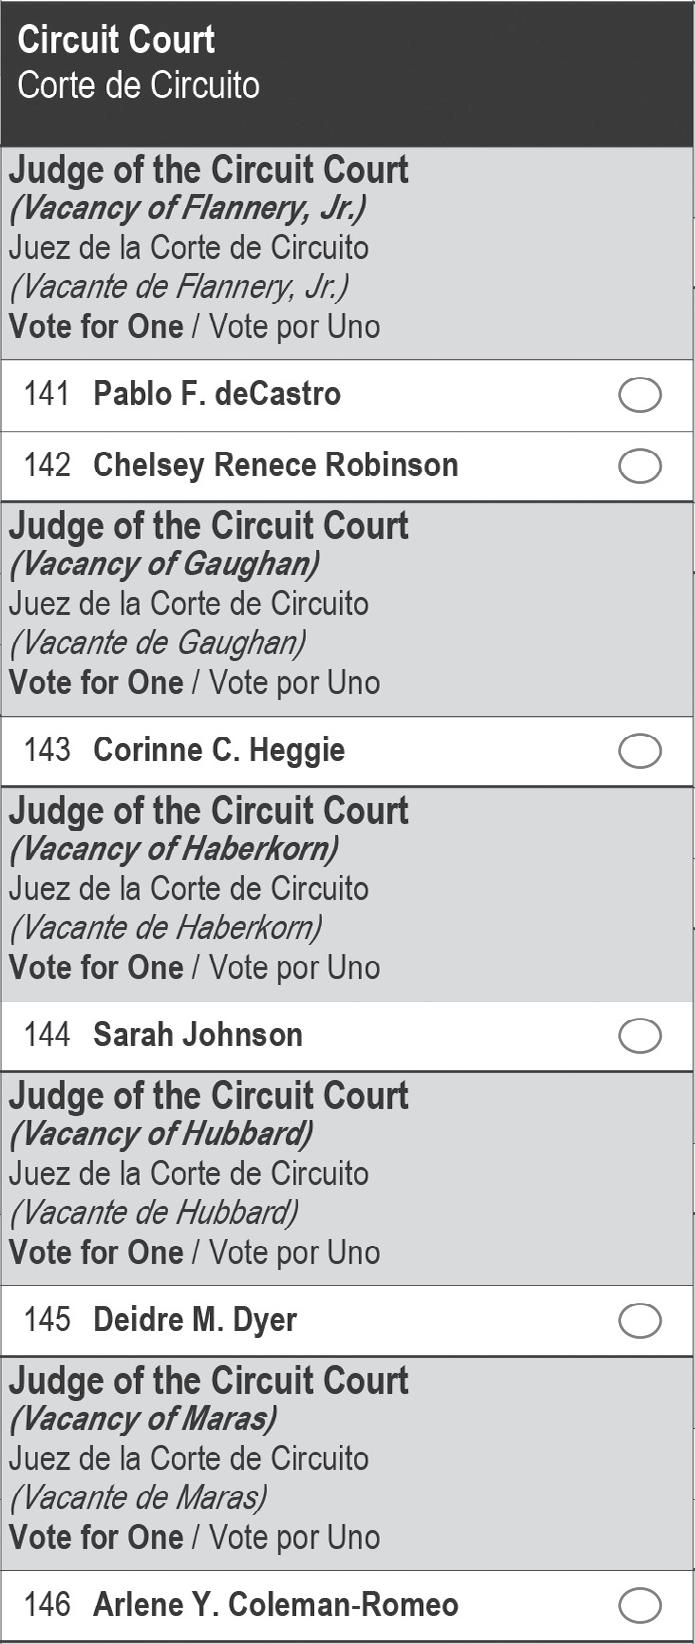Fill in Chelsey Renece Robinson's voting oval

640,466
